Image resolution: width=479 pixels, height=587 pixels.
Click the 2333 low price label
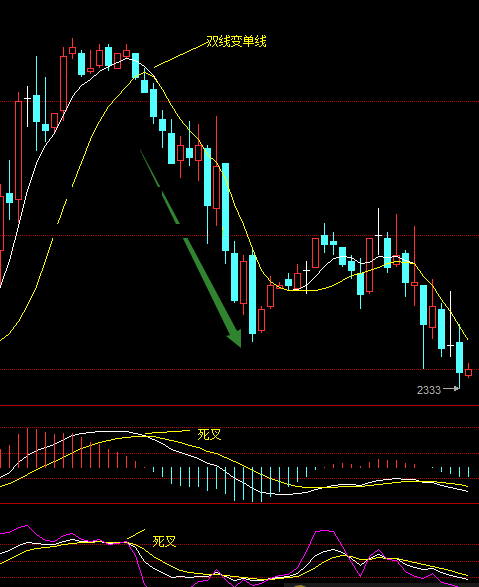click(429, 390)
